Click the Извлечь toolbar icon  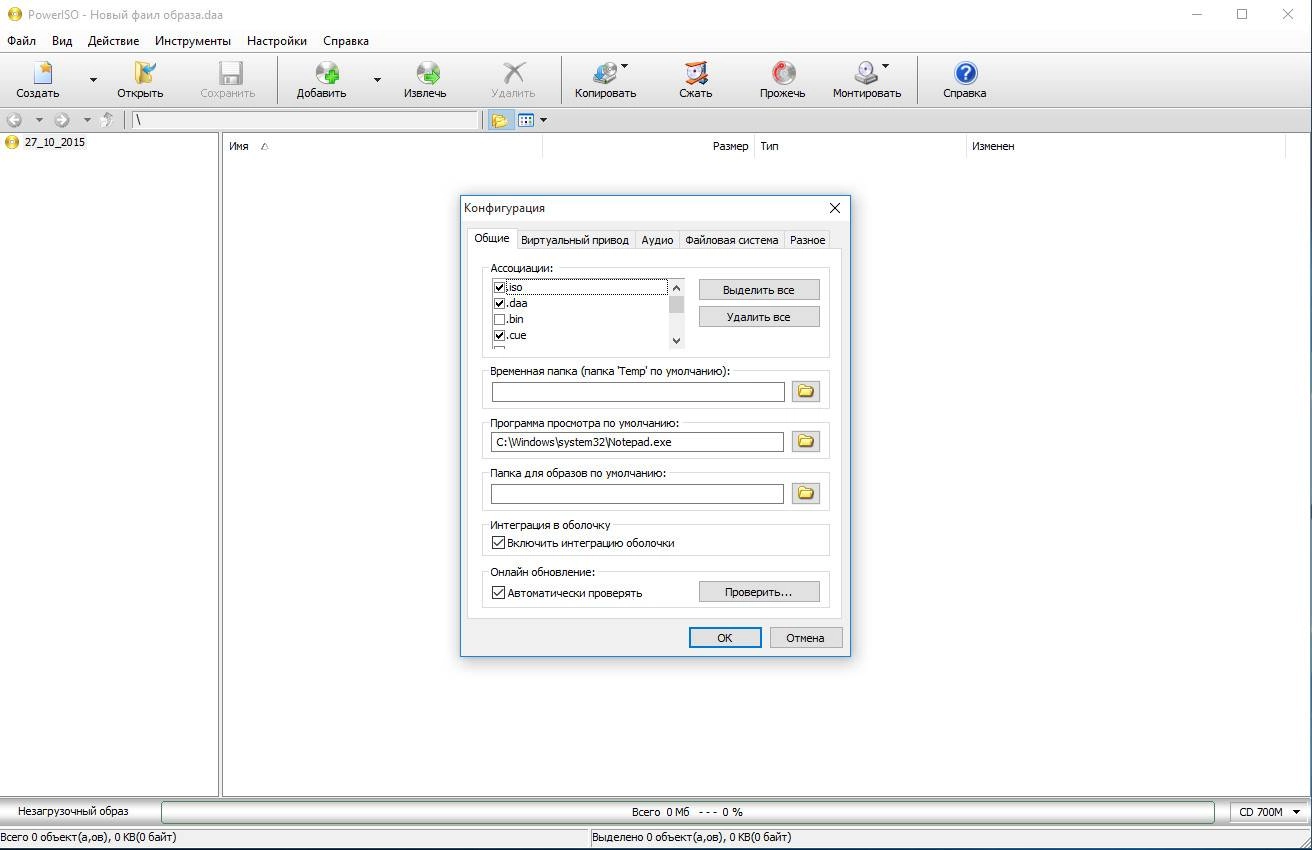coord(429,73)
